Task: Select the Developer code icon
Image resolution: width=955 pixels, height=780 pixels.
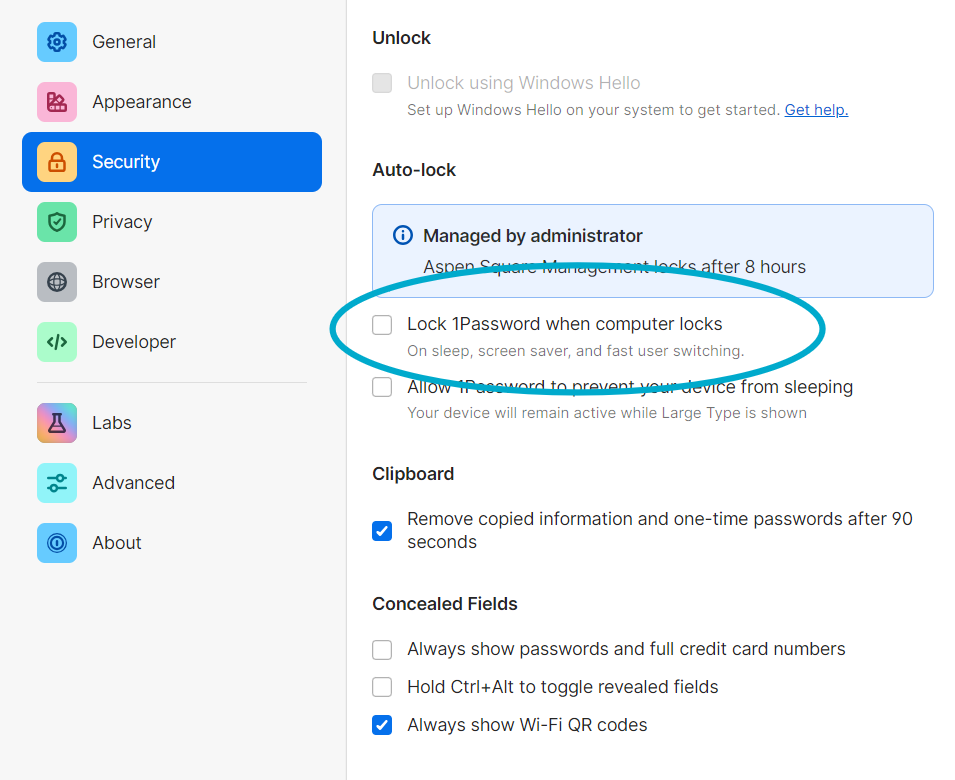Action: [57, 342]
